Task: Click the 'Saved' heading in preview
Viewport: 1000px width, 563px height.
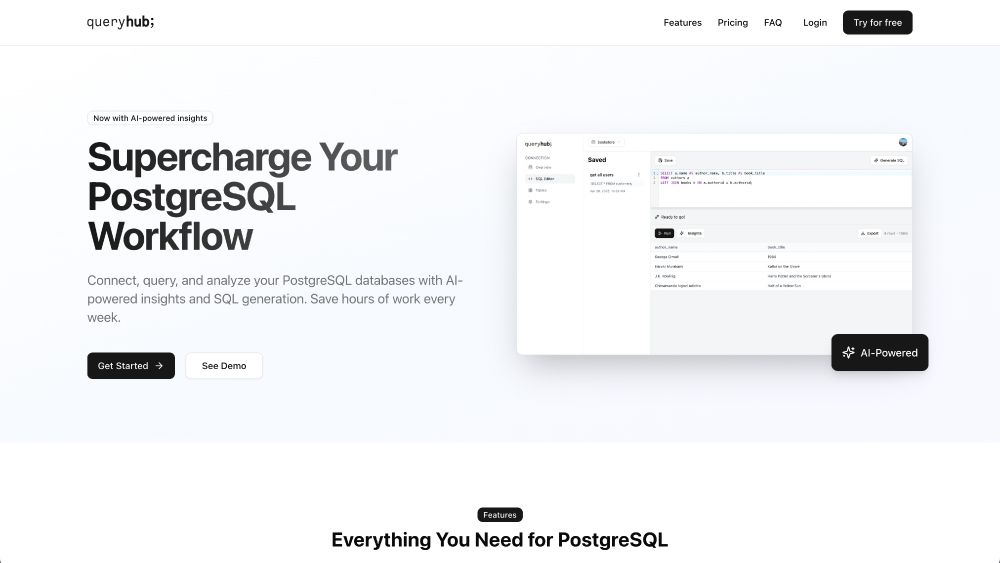Action: coord(597,160)
